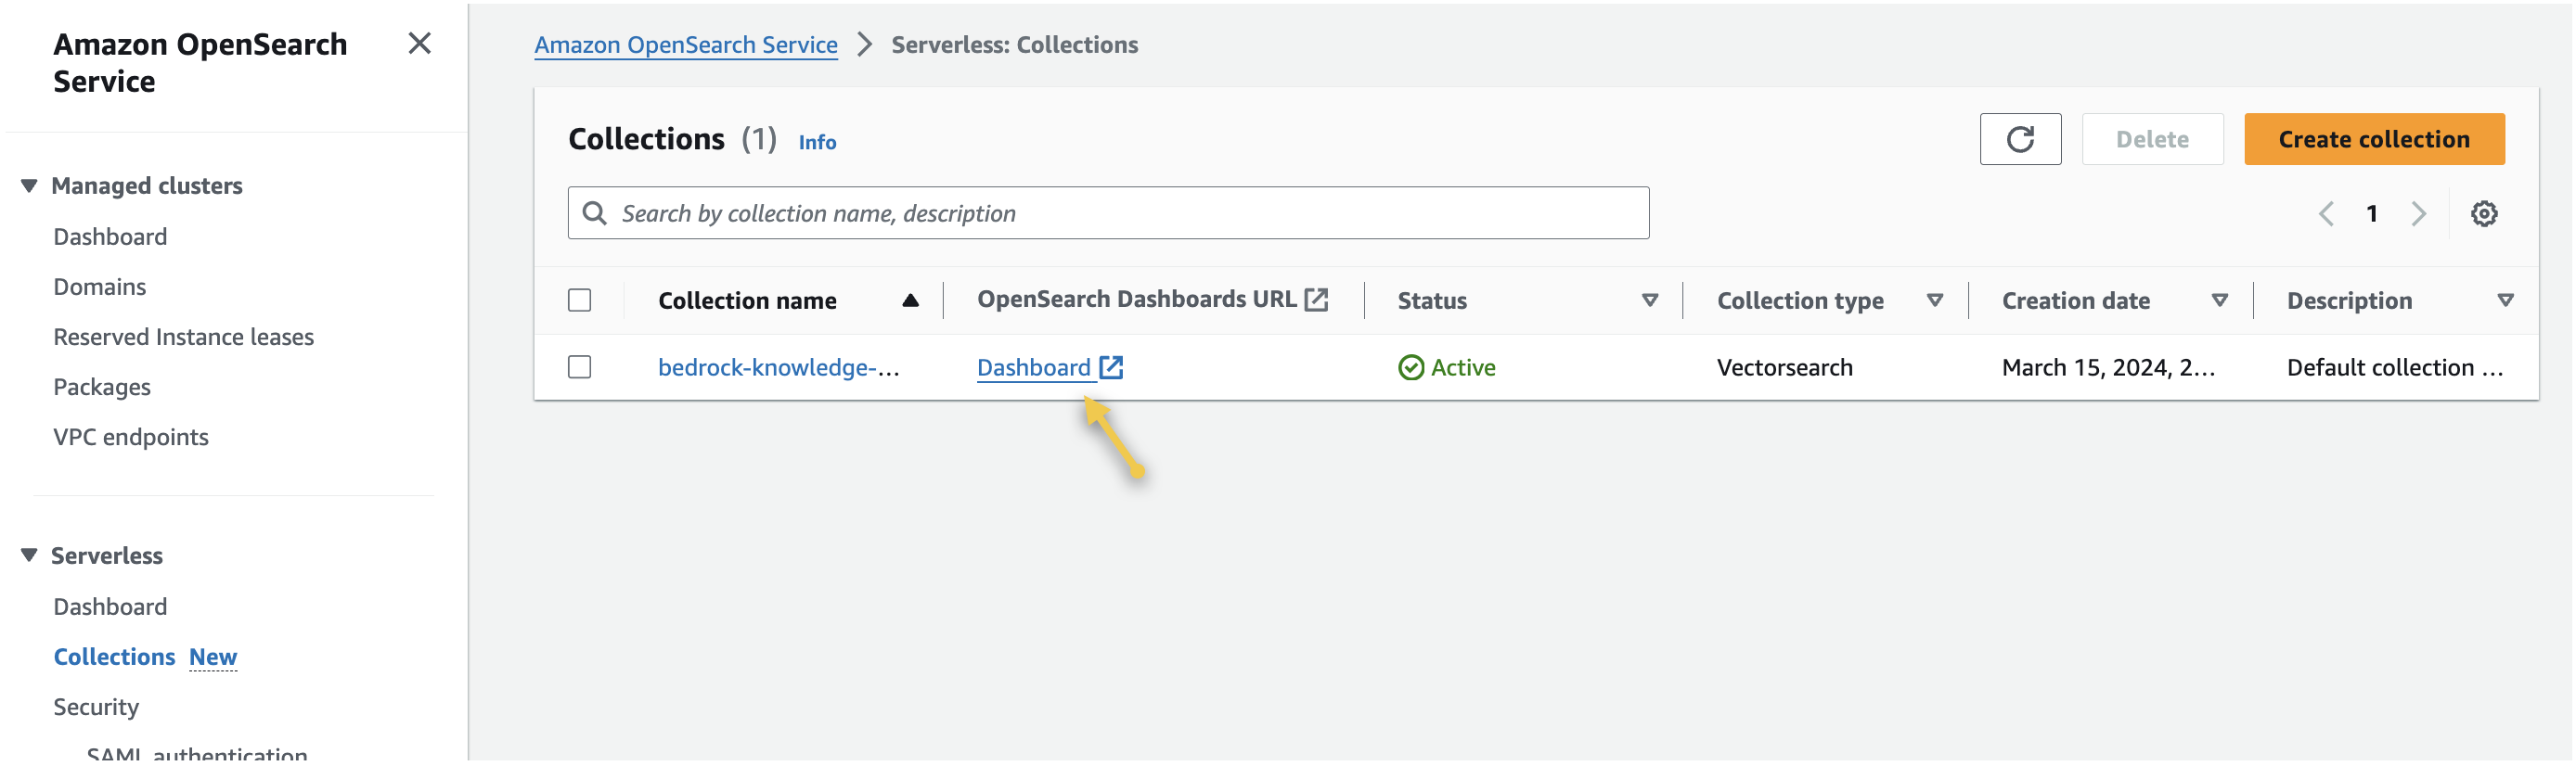Click the Create collection button
The height and width of the screenshot is (766, 2576).
coord(2374,139)
